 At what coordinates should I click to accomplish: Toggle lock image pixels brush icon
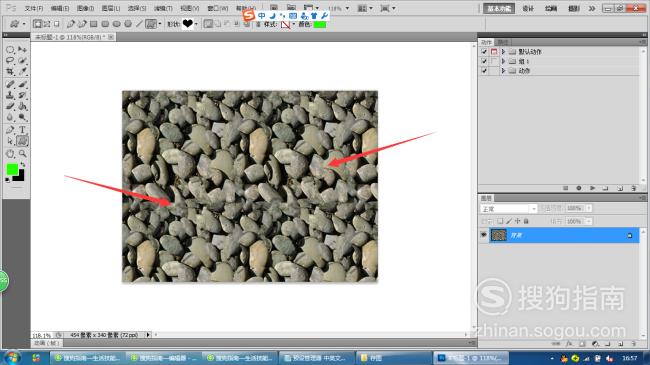509,221
